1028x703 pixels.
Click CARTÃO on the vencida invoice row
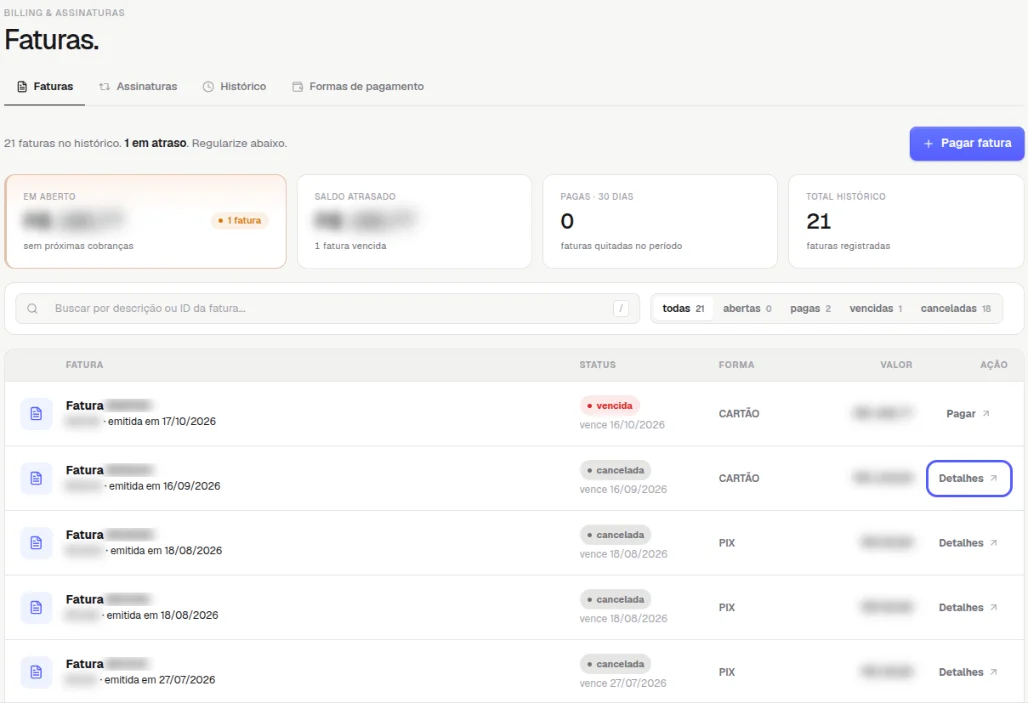(739, 414)
